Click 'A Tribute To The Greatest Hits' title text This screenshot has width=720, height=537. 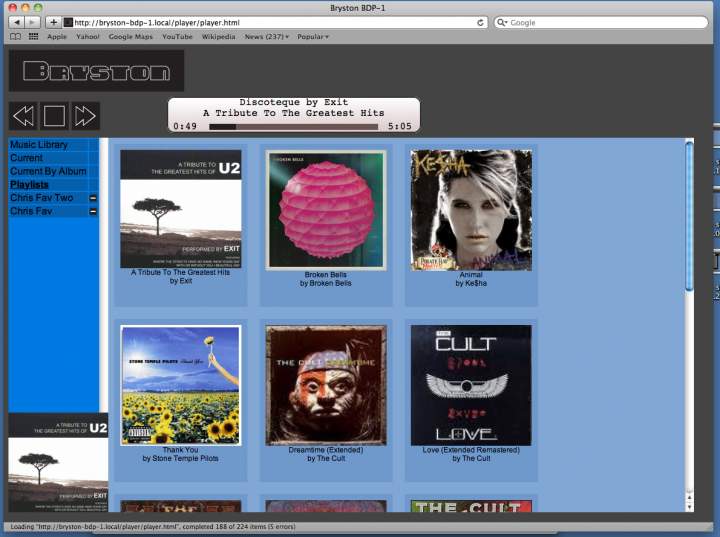pyautogui.click(x=180, y=272)
